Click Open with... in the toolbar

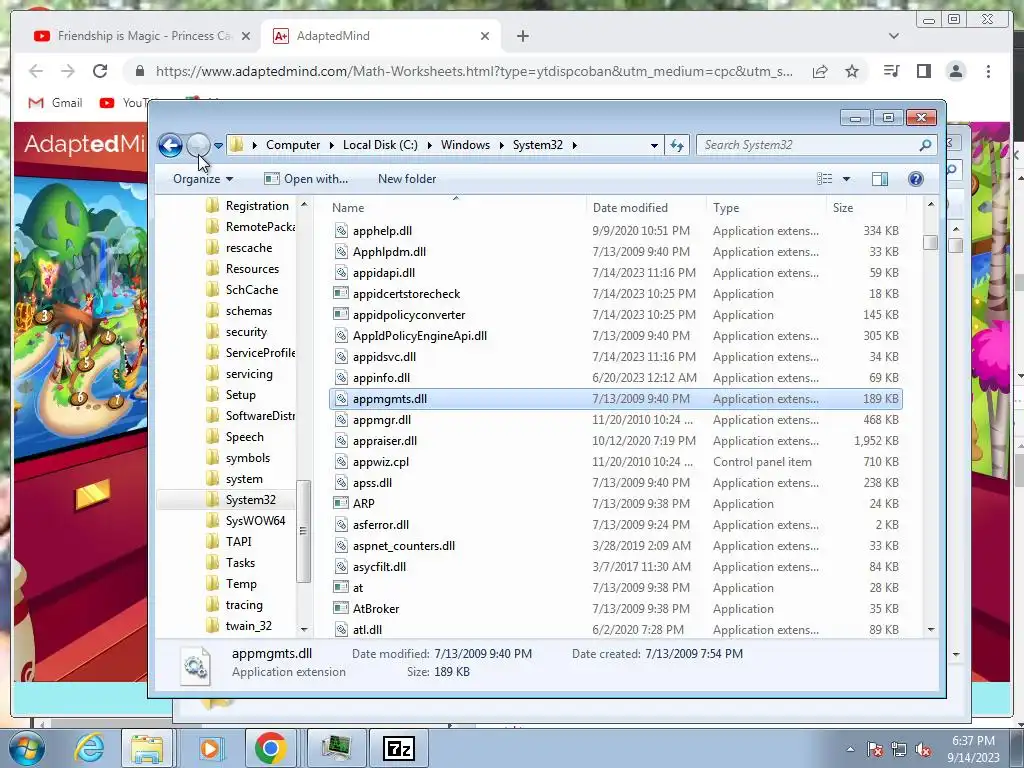point(306,179)
